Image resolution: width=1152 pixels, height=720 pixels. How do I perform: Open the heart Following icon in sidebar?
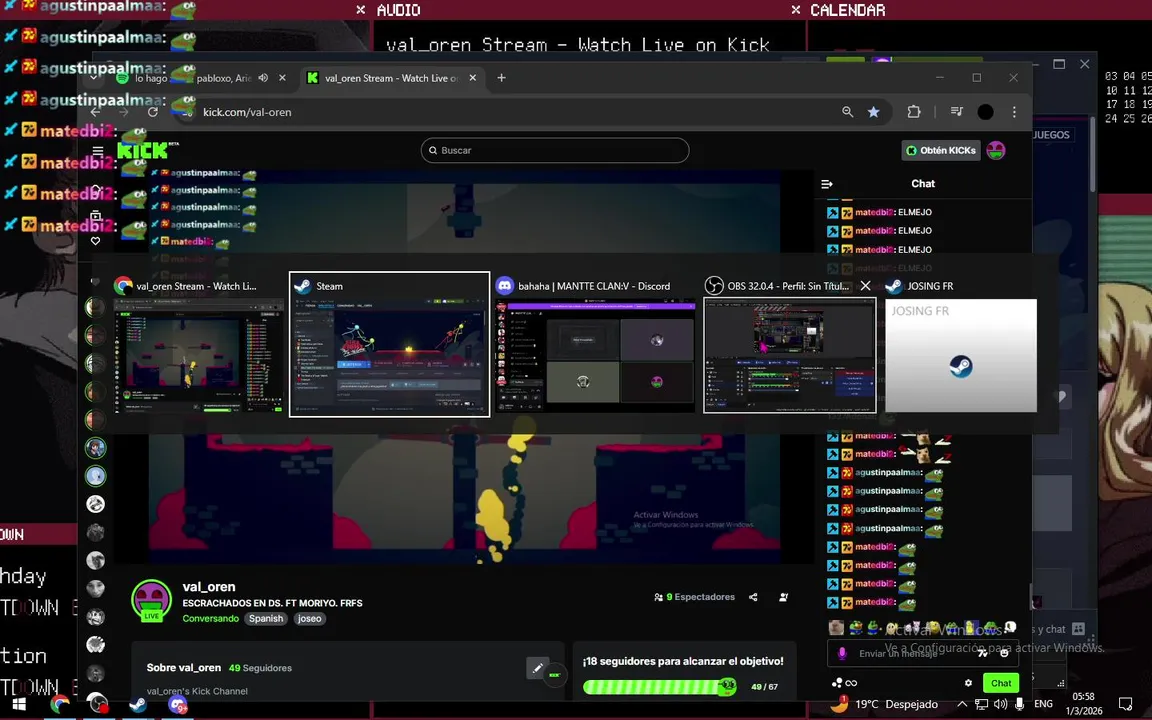point(95,241)
